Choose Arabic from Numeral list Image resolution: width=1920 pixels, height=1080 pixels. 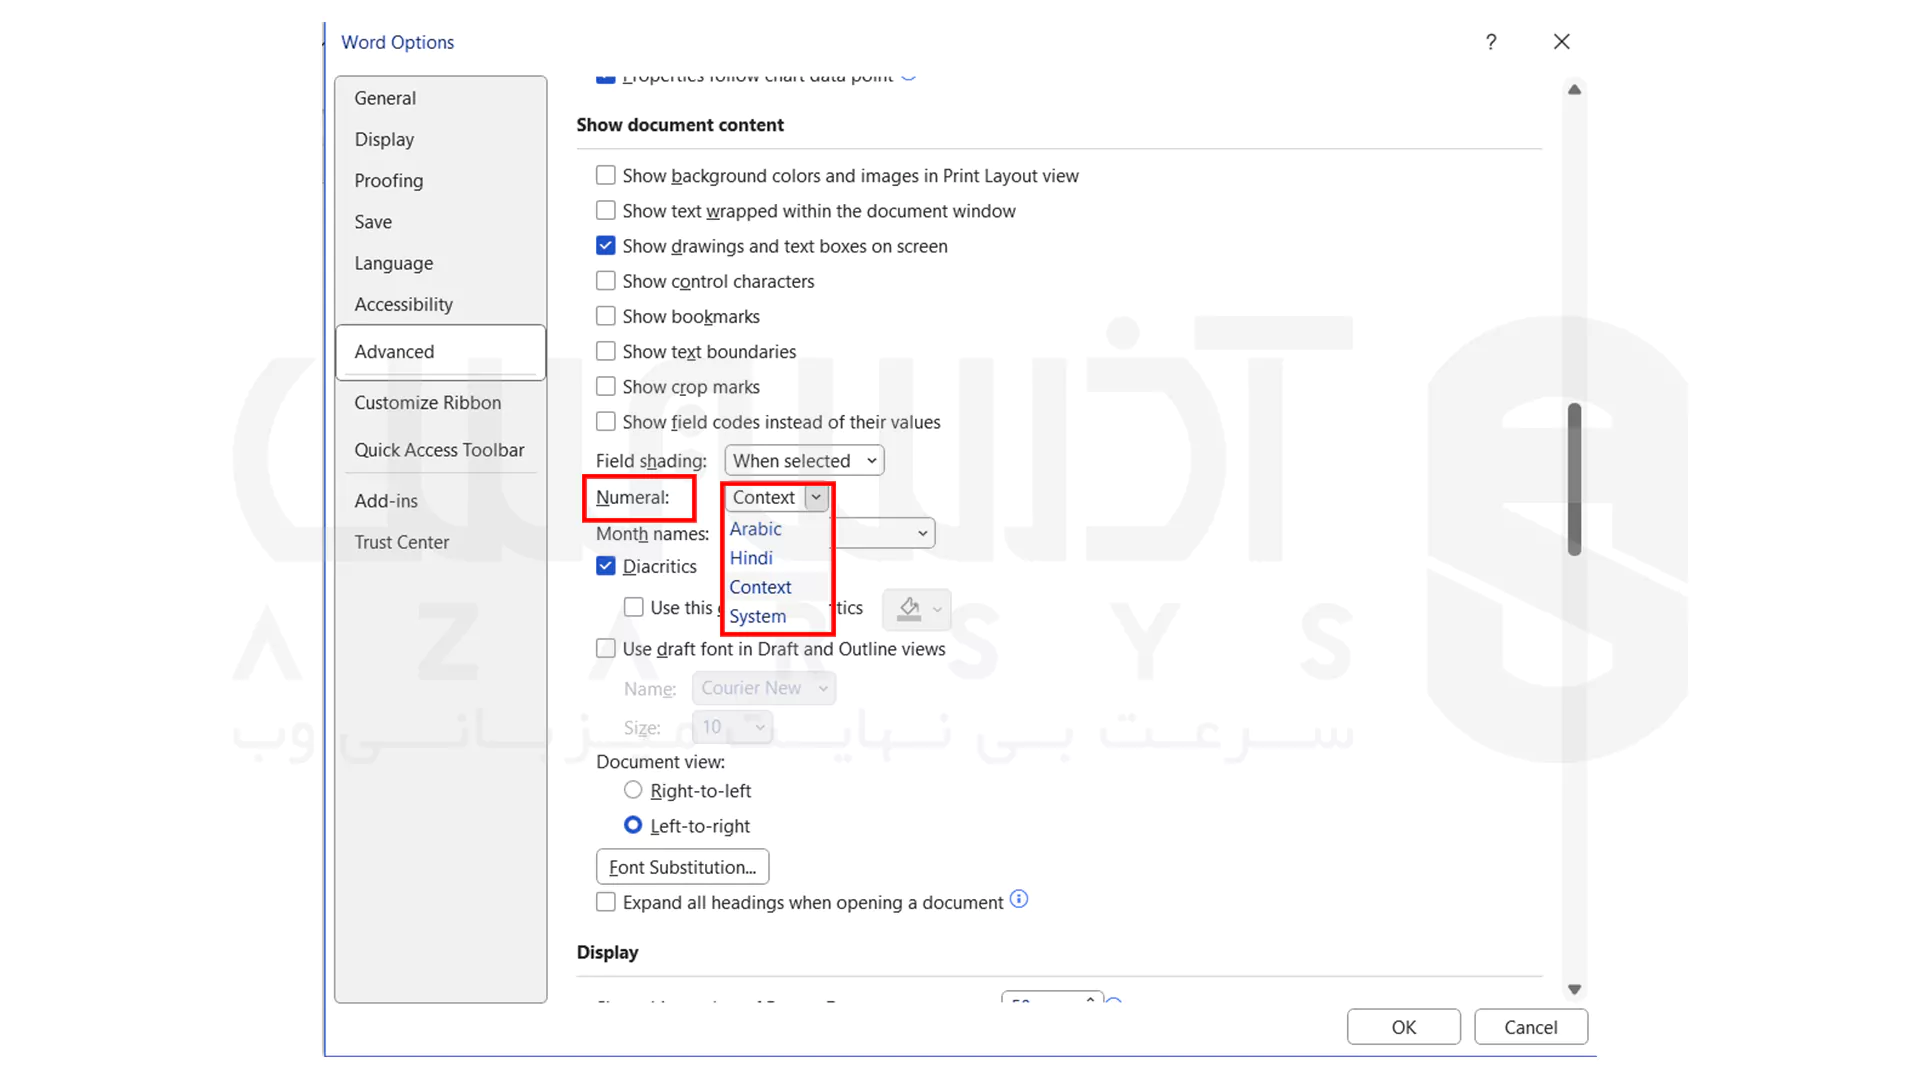(x=756, y=529)
